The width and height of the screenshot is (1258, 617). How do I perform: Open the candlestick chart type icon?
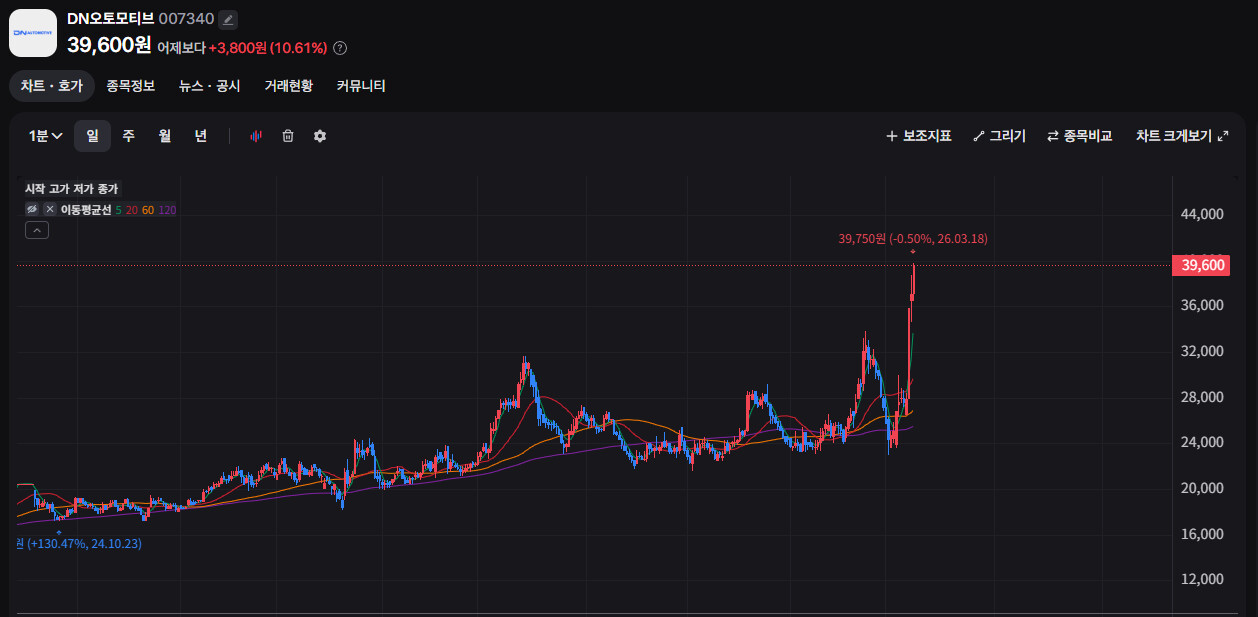pyautogui.click(x=256, y=136)
